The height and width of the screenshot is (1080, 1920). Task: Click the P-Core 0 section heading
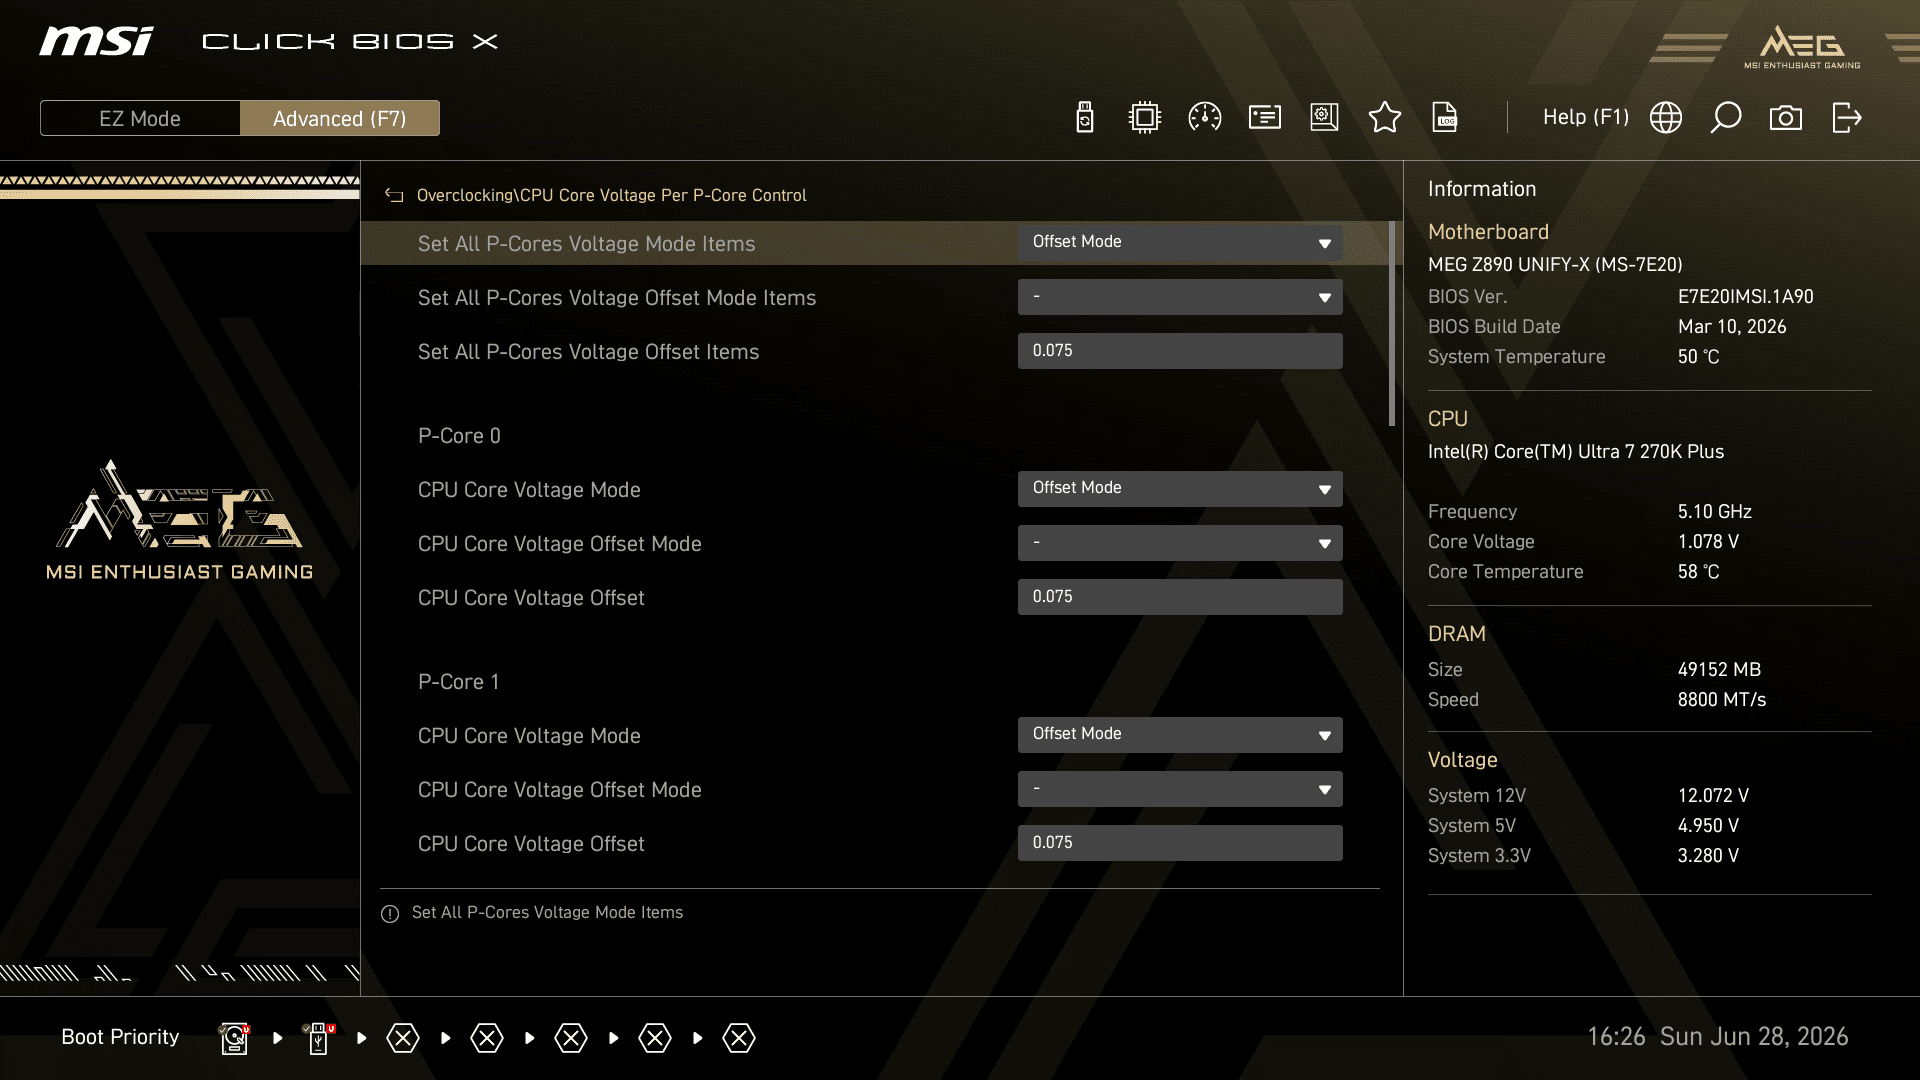[x=459, y=436]
